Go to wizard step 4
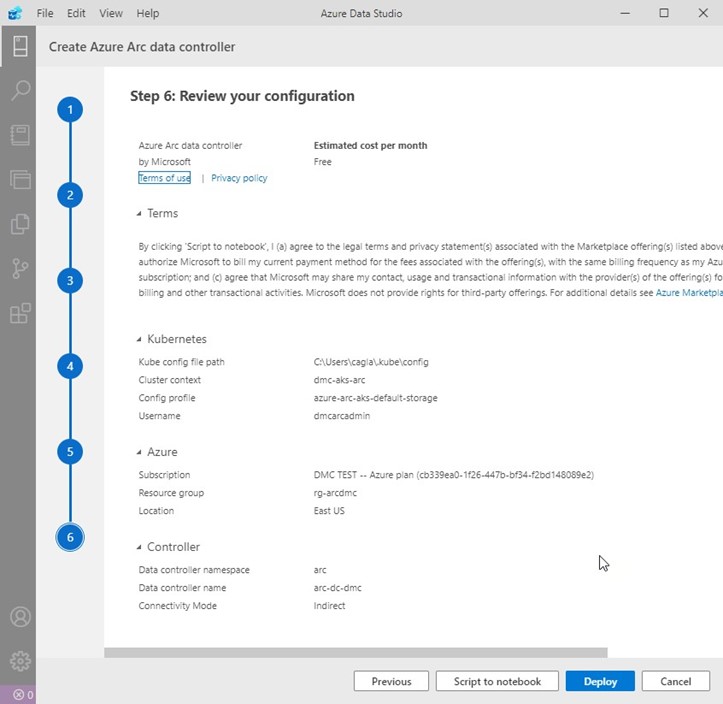This screenshot has height=704, width=723. click(x=70, y=366)
